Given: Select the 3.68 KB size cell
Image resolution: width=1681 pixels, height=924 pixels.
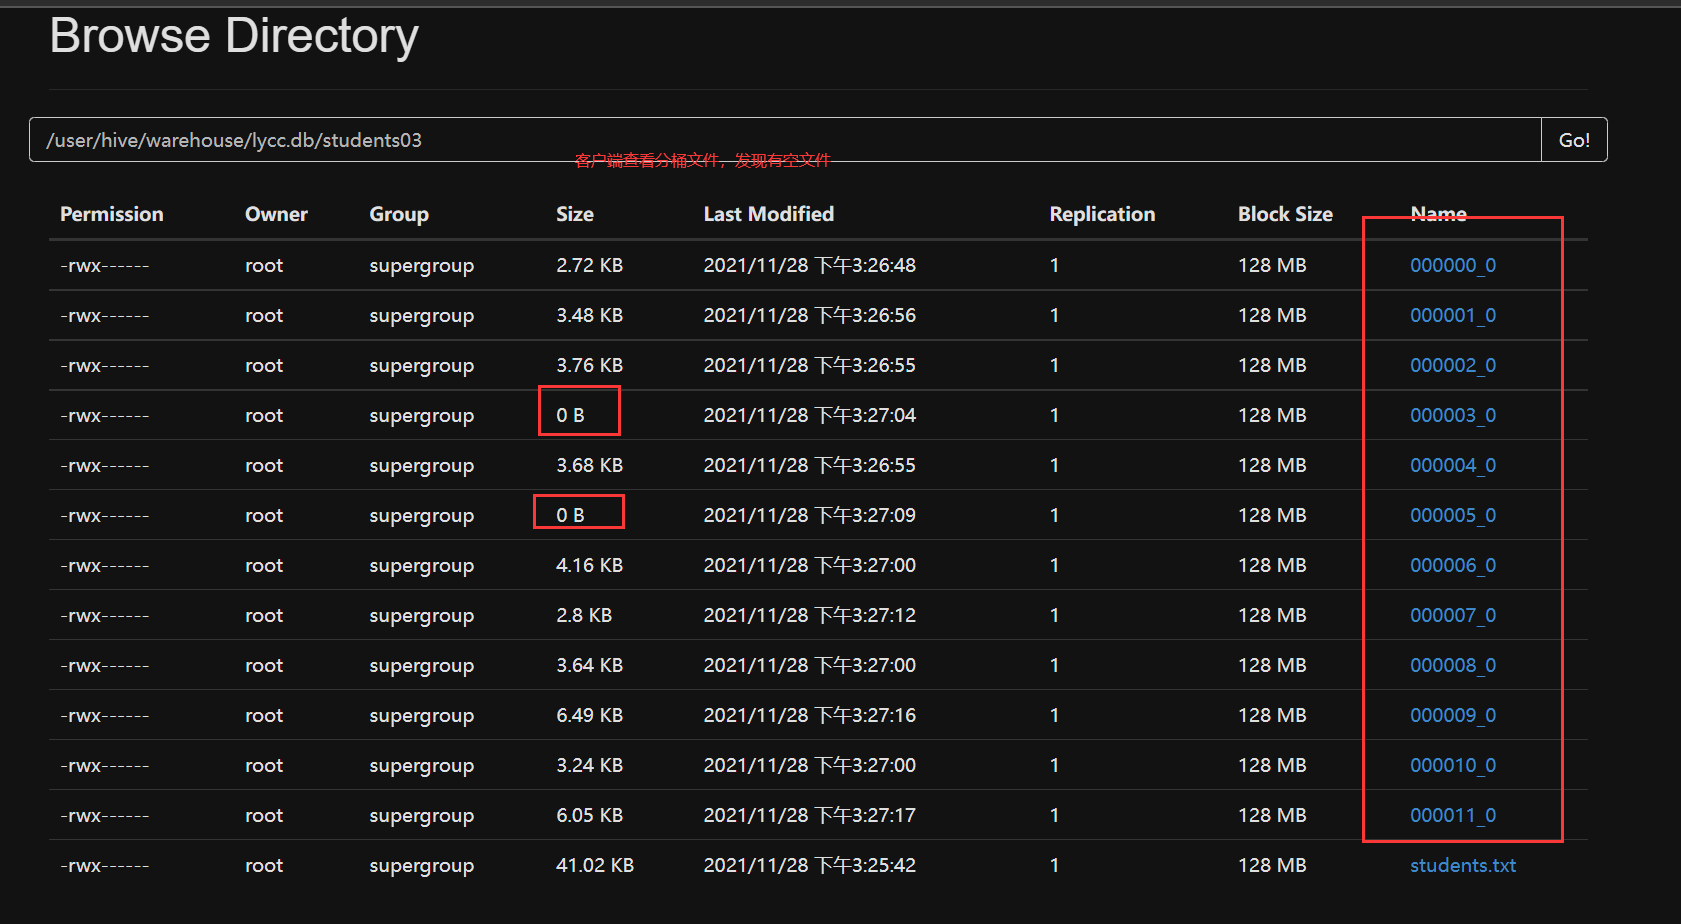Looking at the screenshot, I should coord(589,465).
